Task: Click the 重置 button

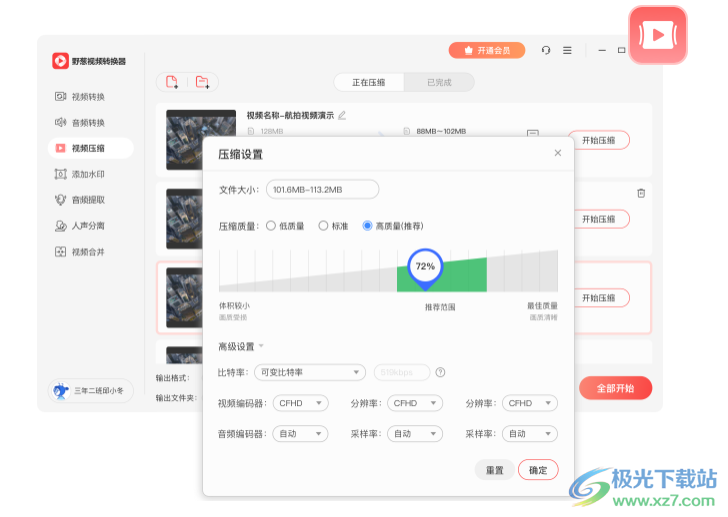Action: 494,470
